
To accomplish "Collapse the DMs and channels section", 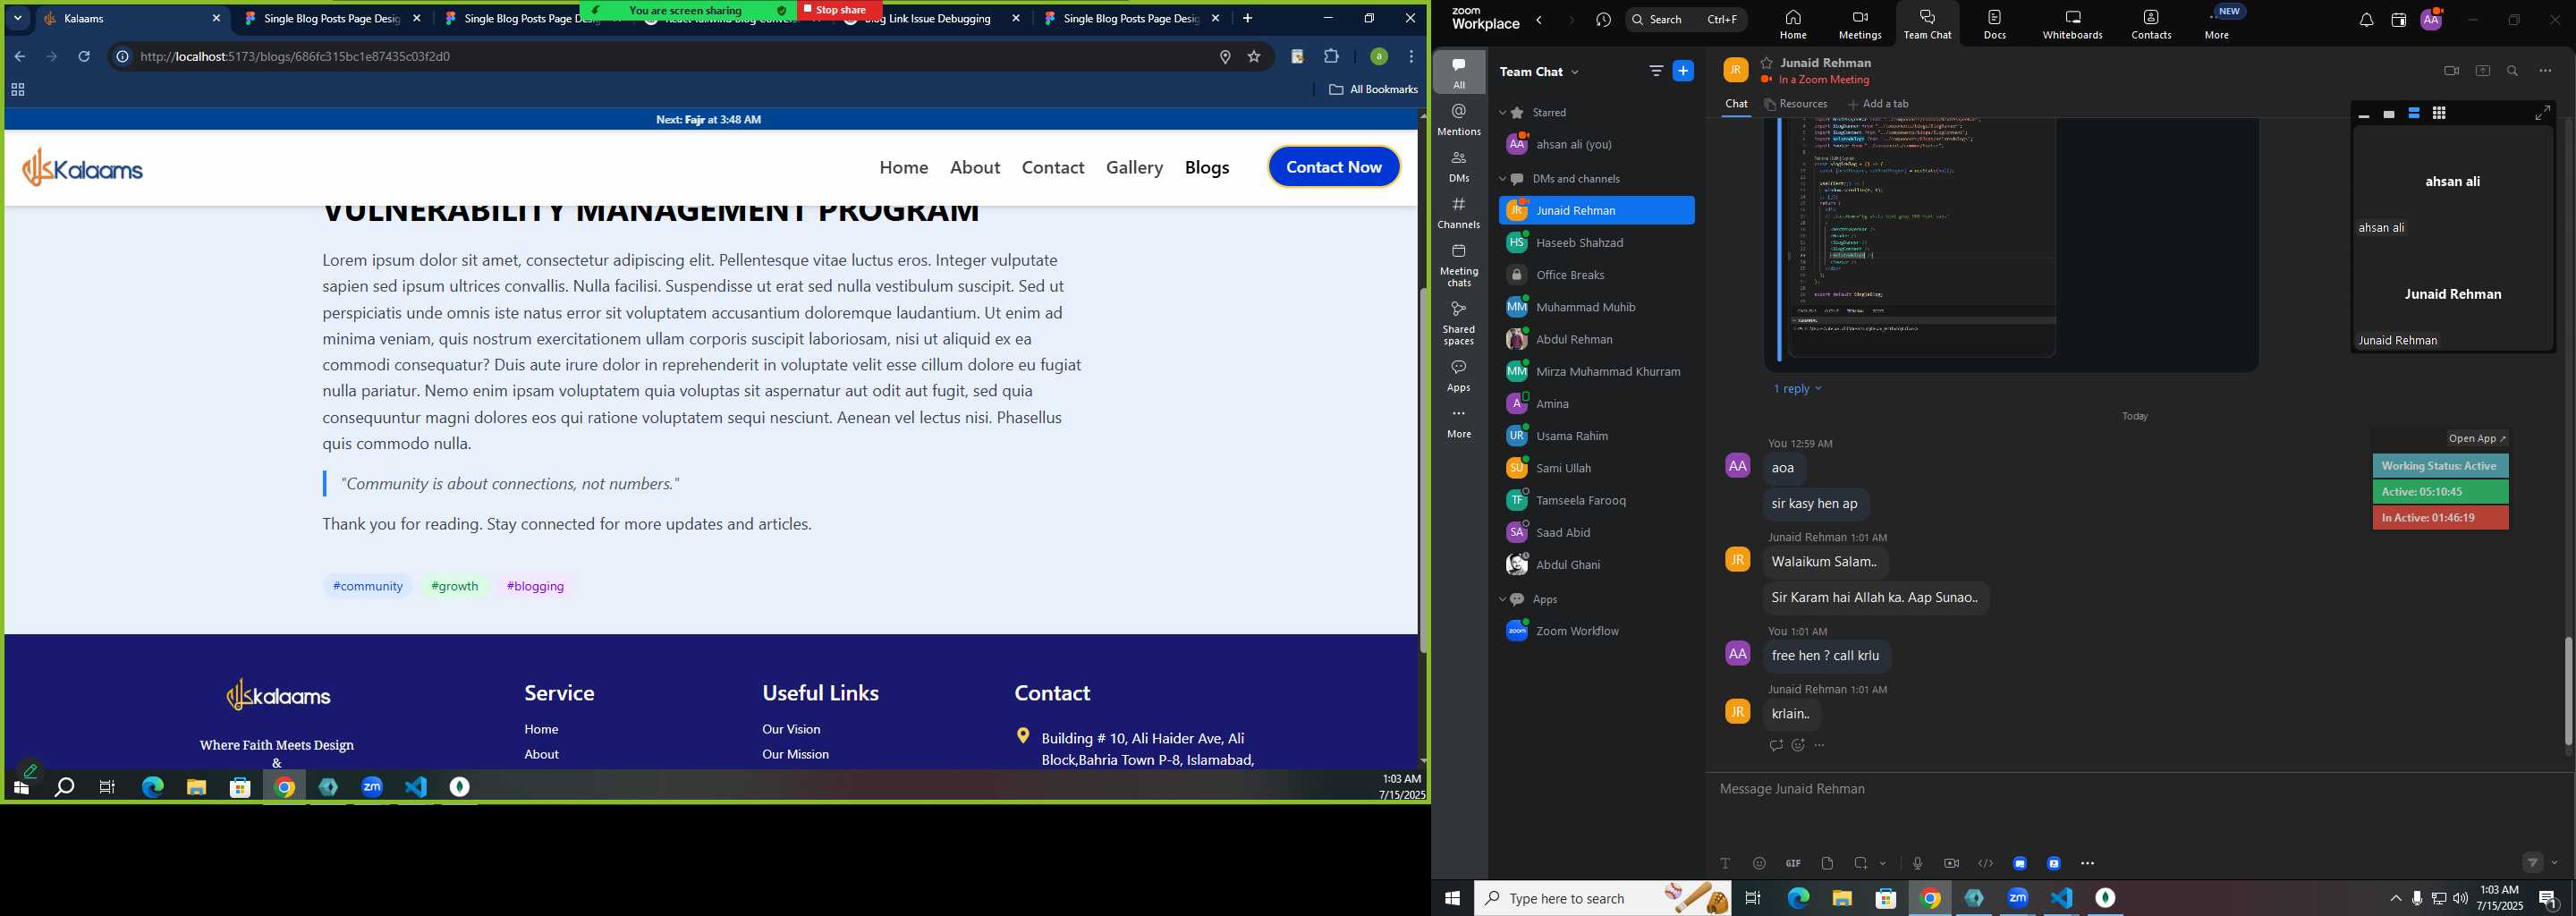I will point(1502,179).
